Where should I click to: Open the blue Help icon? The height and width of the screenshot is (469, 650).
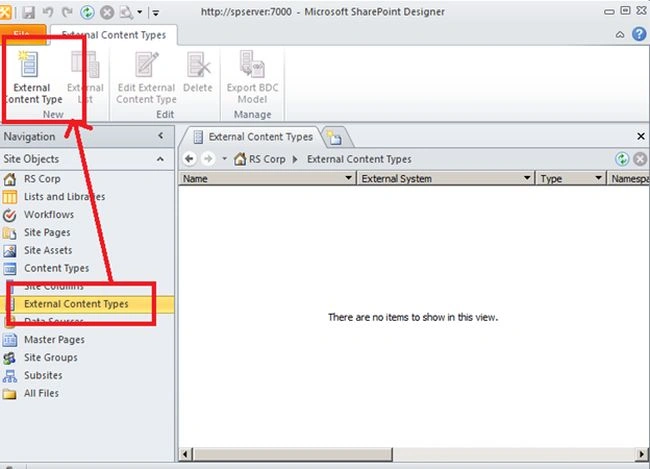pos(639,34)
